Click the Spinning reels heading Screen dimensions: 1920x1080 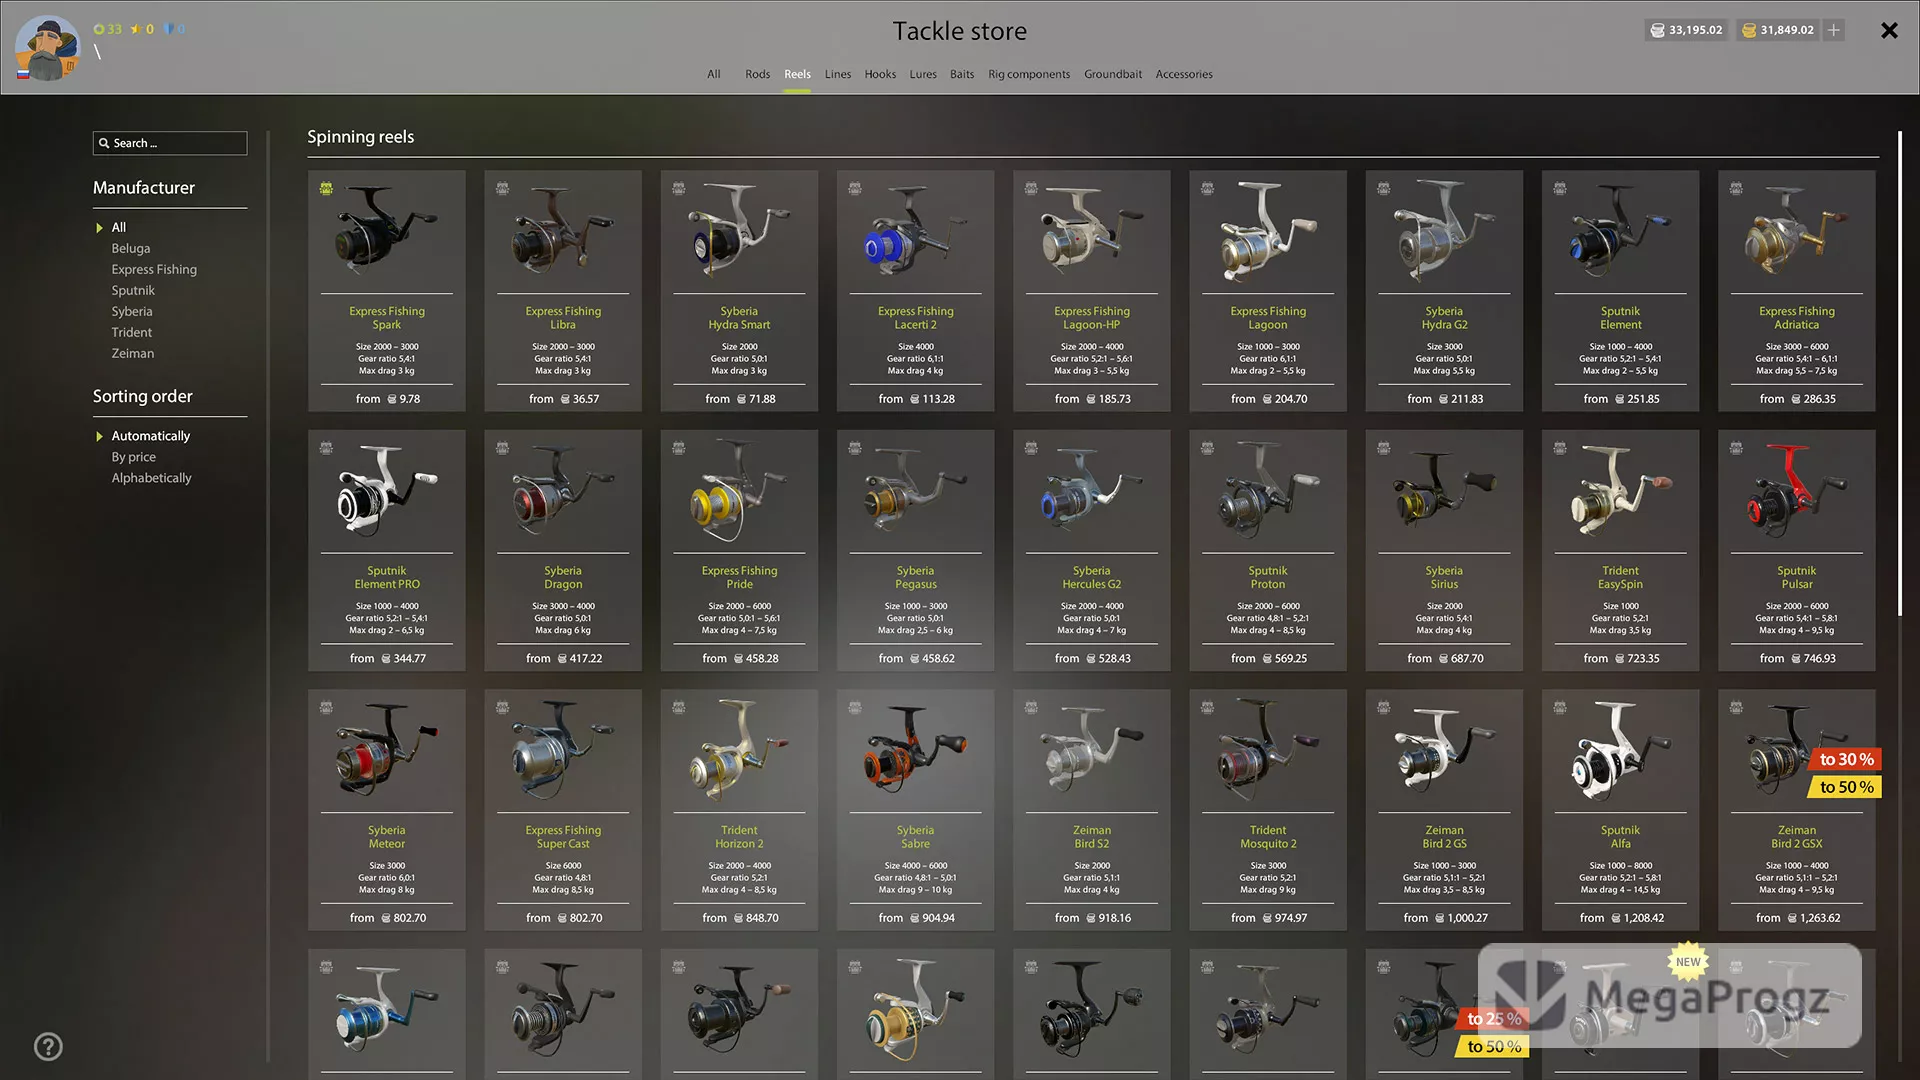coord(360,137)
